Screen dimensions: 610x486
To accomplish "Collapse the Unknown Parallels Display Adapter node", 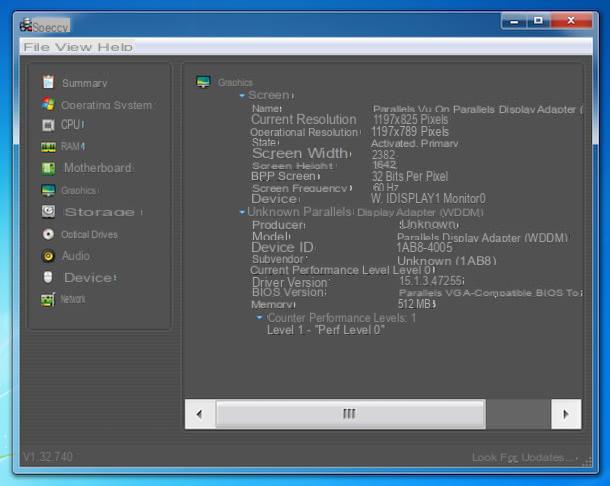I will (x=242, y=212).
